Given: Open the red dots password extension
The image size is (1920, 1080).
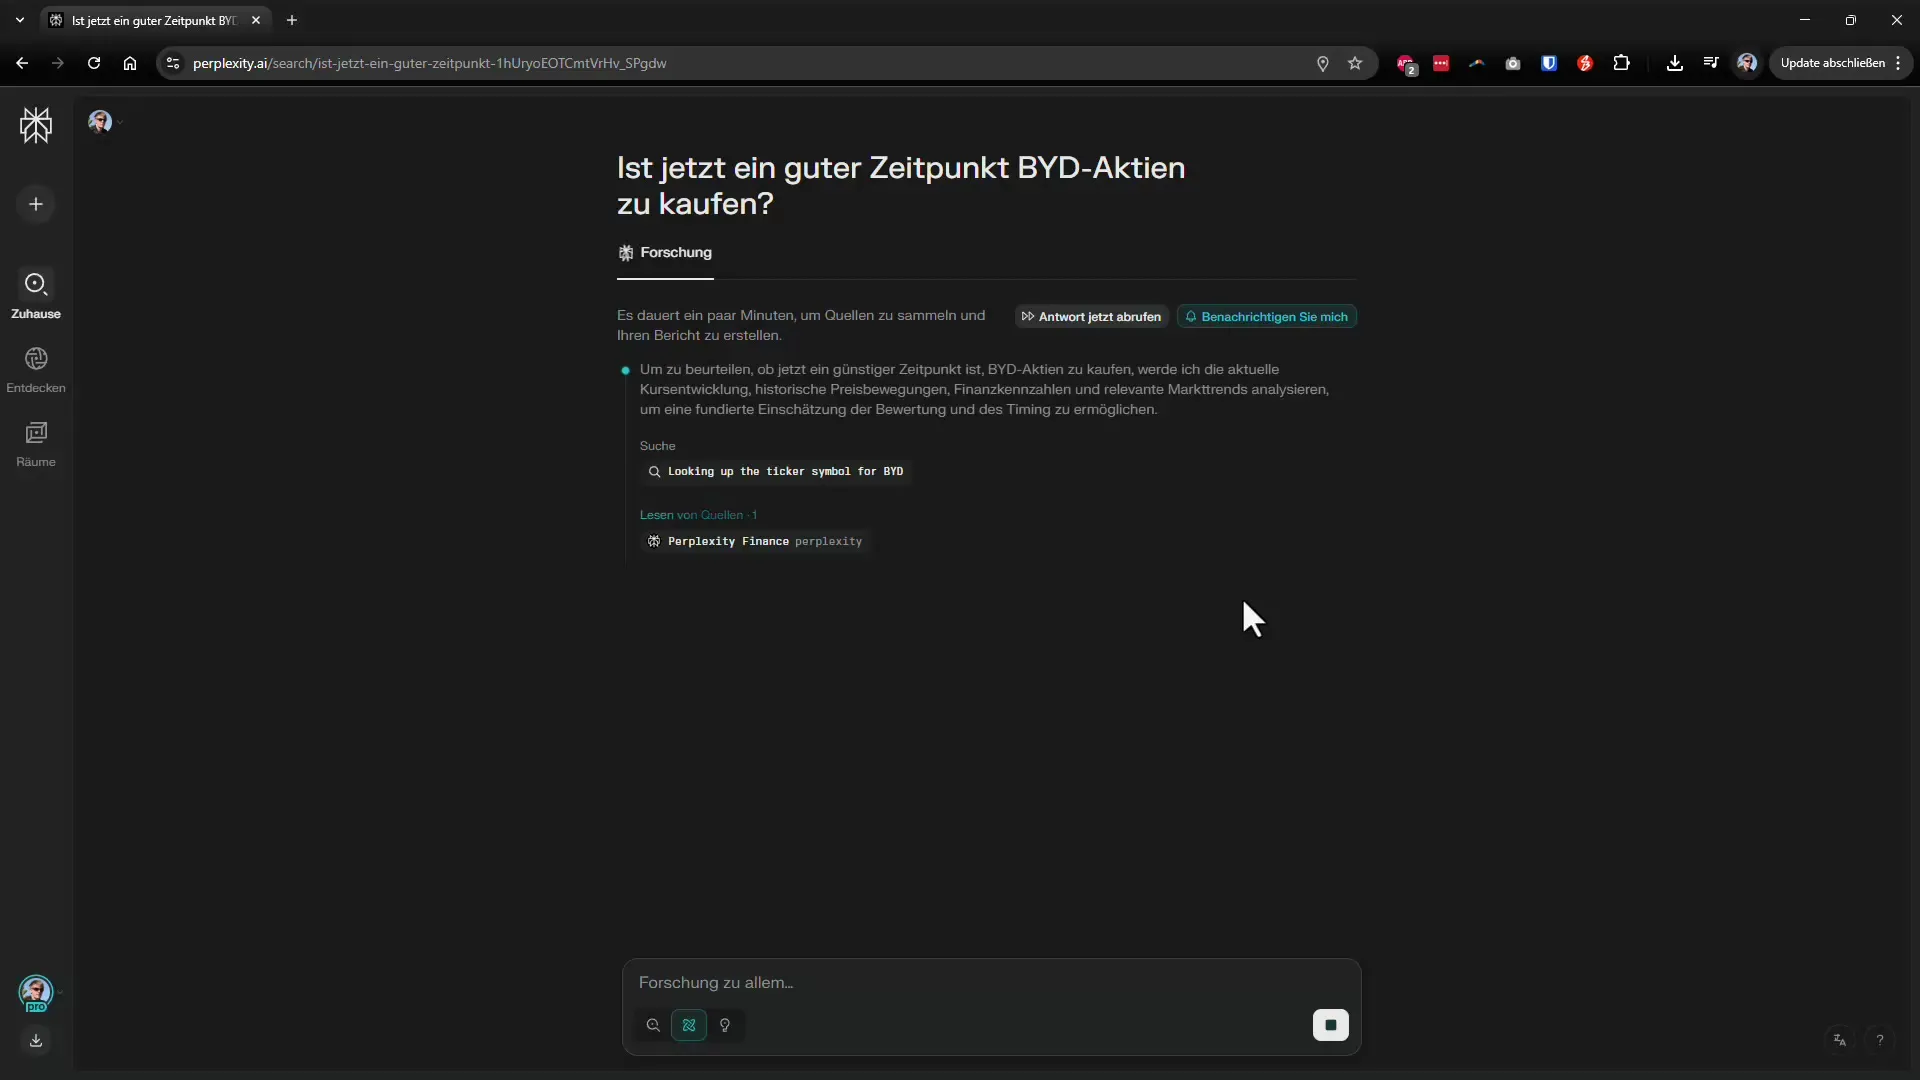Looking at the screenshot, I should (x=1441, y=63).
